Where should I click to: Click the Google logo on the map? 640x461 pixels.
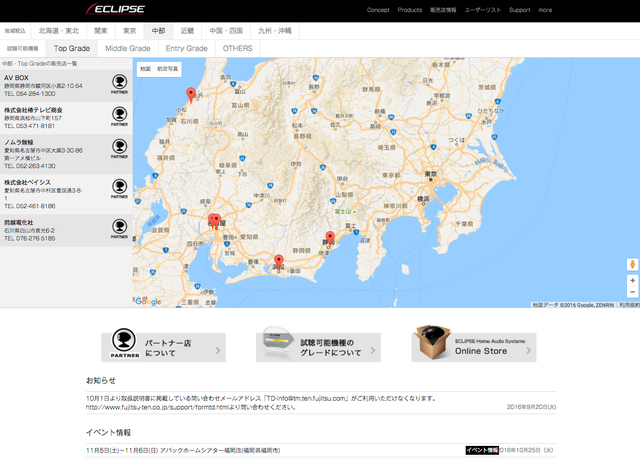(148, 302)
